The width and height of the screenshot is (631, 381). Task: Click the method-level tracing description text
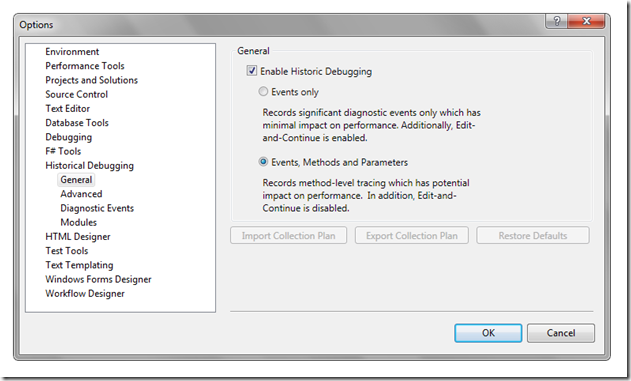366,196
